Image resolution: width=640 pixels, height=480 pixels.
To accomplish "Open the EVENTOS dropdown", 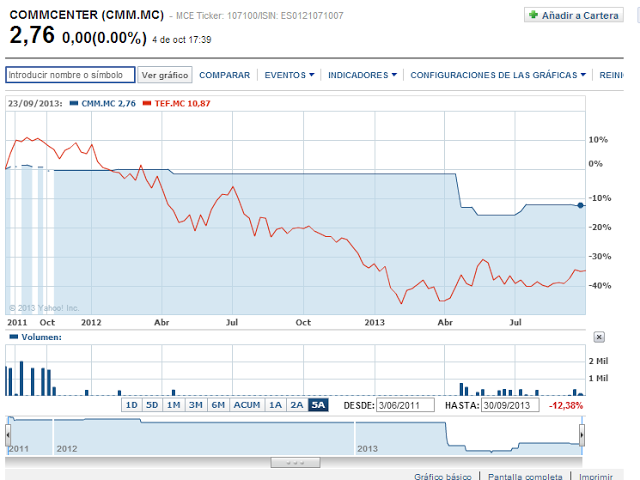I will coord(289,75).
